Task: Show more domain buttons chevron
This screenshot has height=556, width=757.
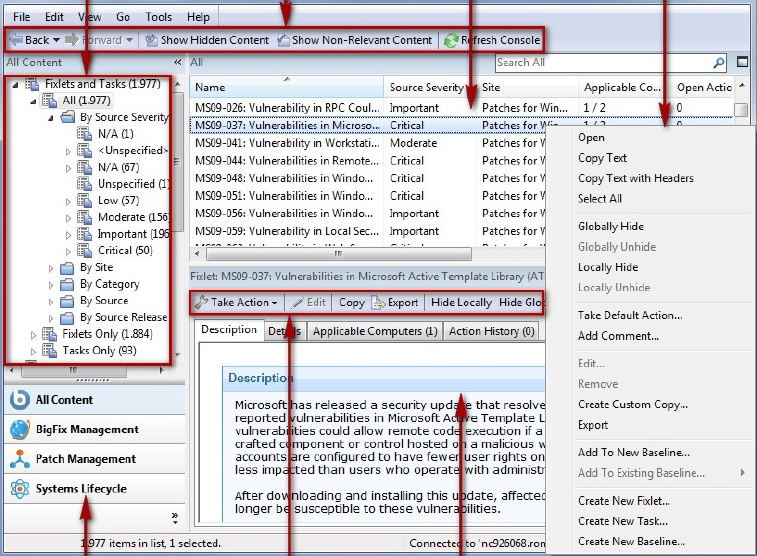Action: 175,518
